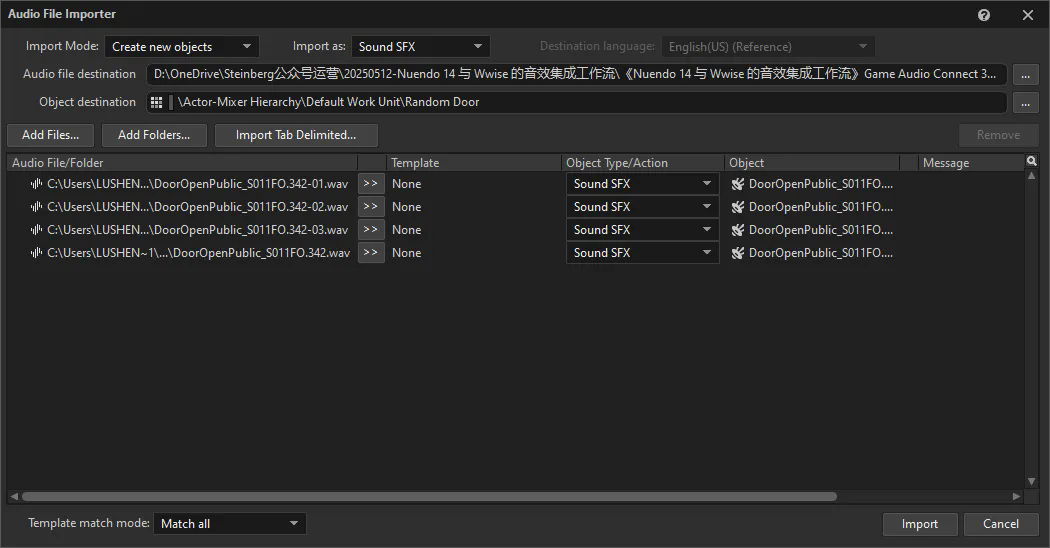The height and width of the screenshot is (548, 1050).
Task: Click Template None for 342-03.wav
Action: [x=406, y=230]
